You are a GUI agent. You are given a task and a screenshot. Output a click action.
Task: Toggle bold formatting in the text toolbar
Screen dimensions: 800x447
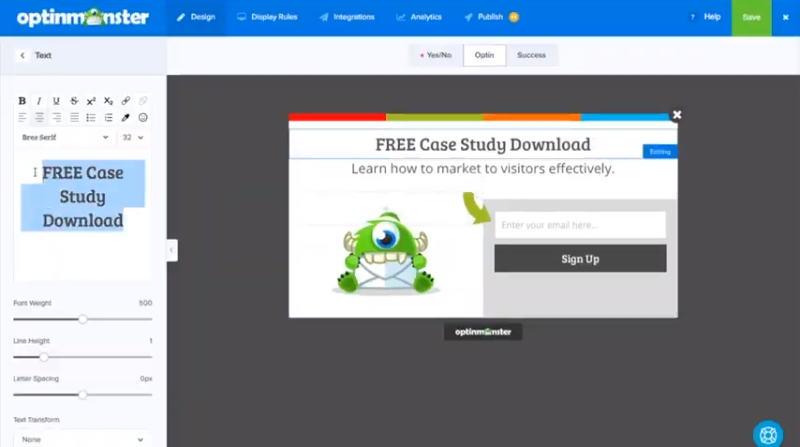click(22, 101)
